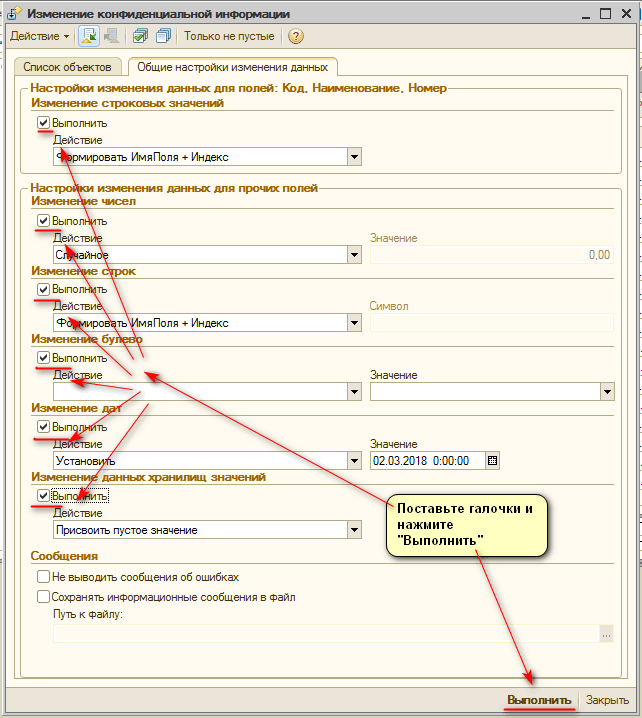Viewport: 642px width, 718px height.
Task: Click the uncheck-all boxes toolbar icon
Action: tap(163, 36)
